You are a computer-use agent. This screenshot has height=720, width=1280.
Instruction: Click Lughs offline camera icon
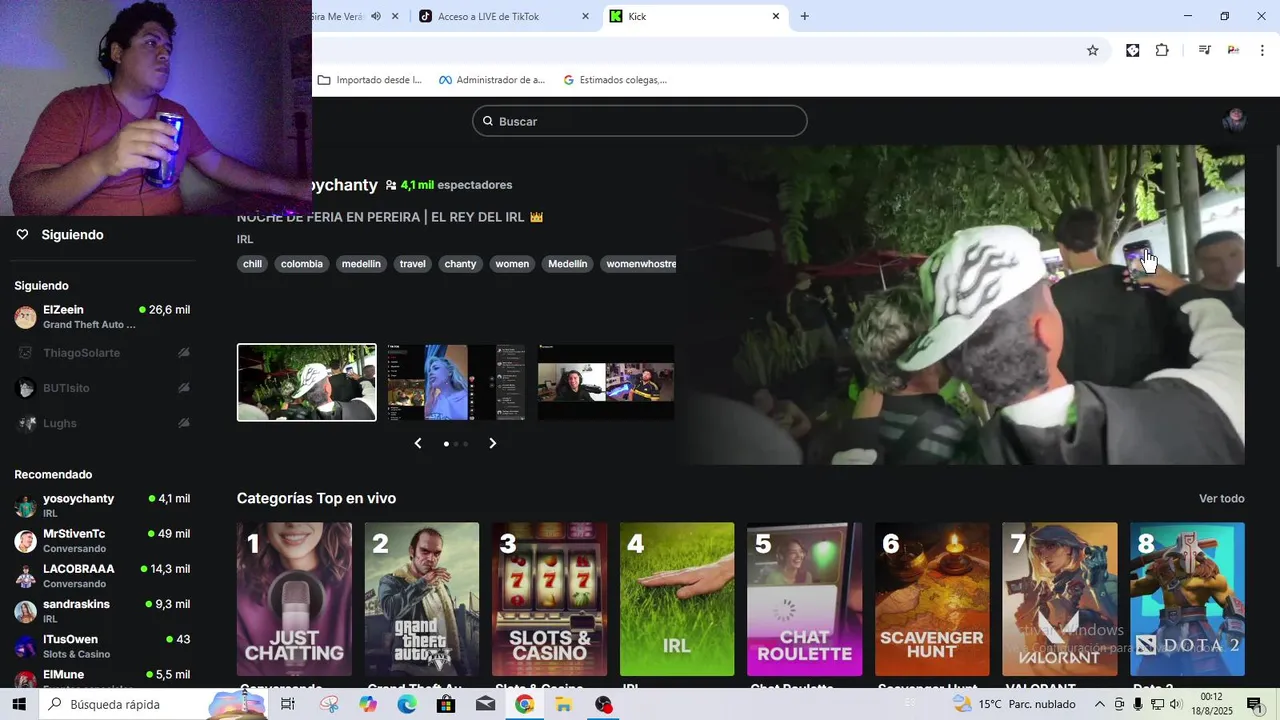(184, 423)
